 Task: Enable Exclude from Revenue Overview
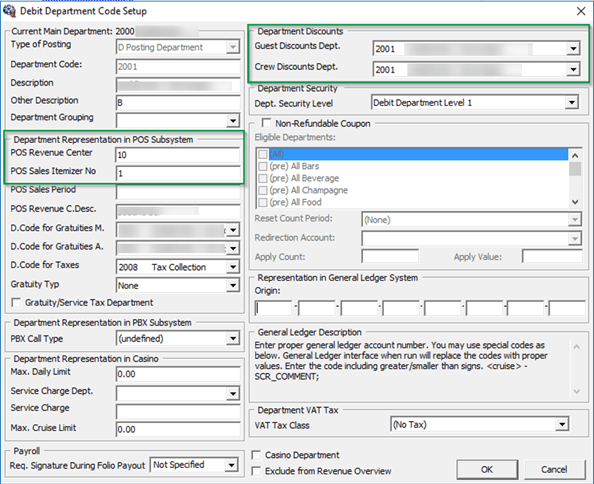tap(256, 471)
